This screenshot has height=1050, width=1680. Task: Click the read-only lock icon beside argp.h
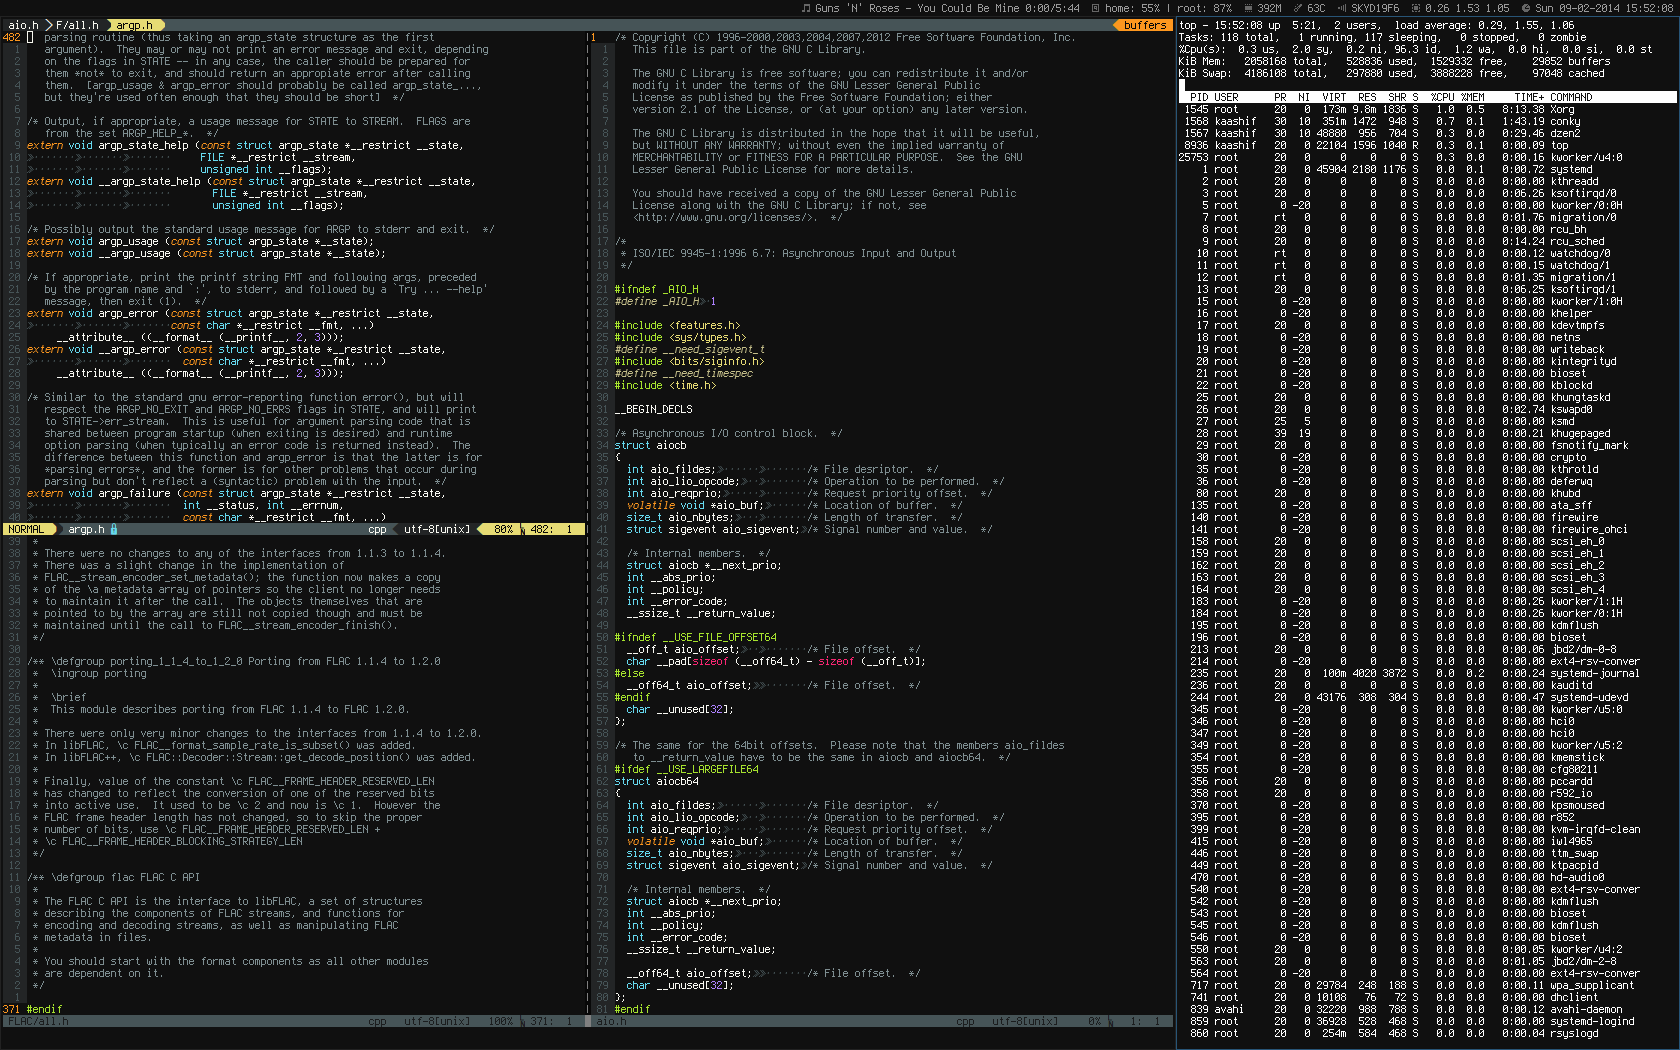[114, 530]
